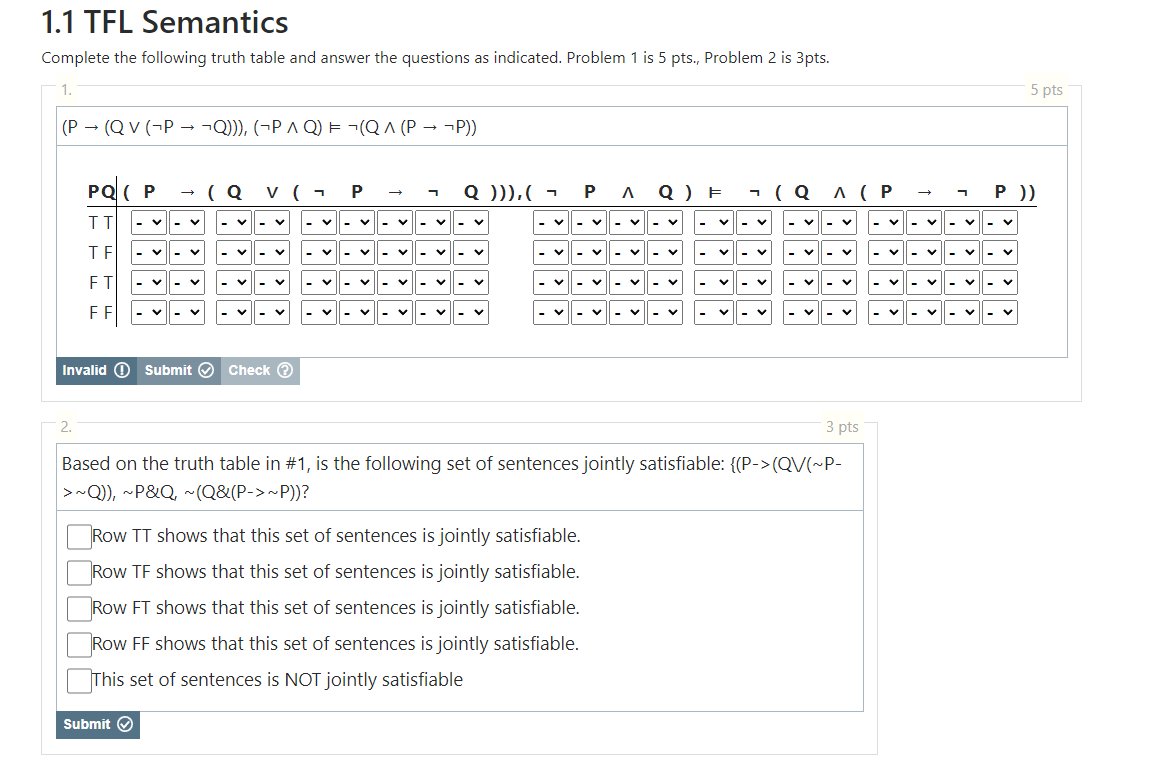Screen dimensions: 1165x773
Task: Submit the truth table in problem 1
Action: point(178,370)
